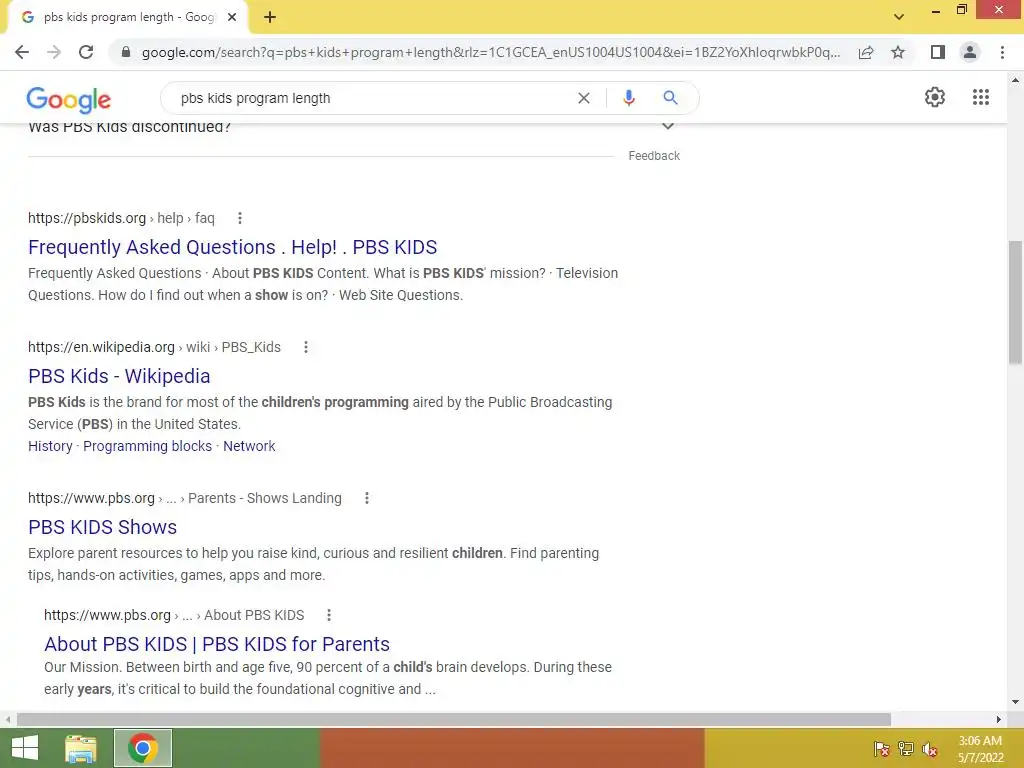The width and height of the screenshot is (1024, 768).
Task: Open the PBS KIDS Shows result
Action: tap(103, 527)
